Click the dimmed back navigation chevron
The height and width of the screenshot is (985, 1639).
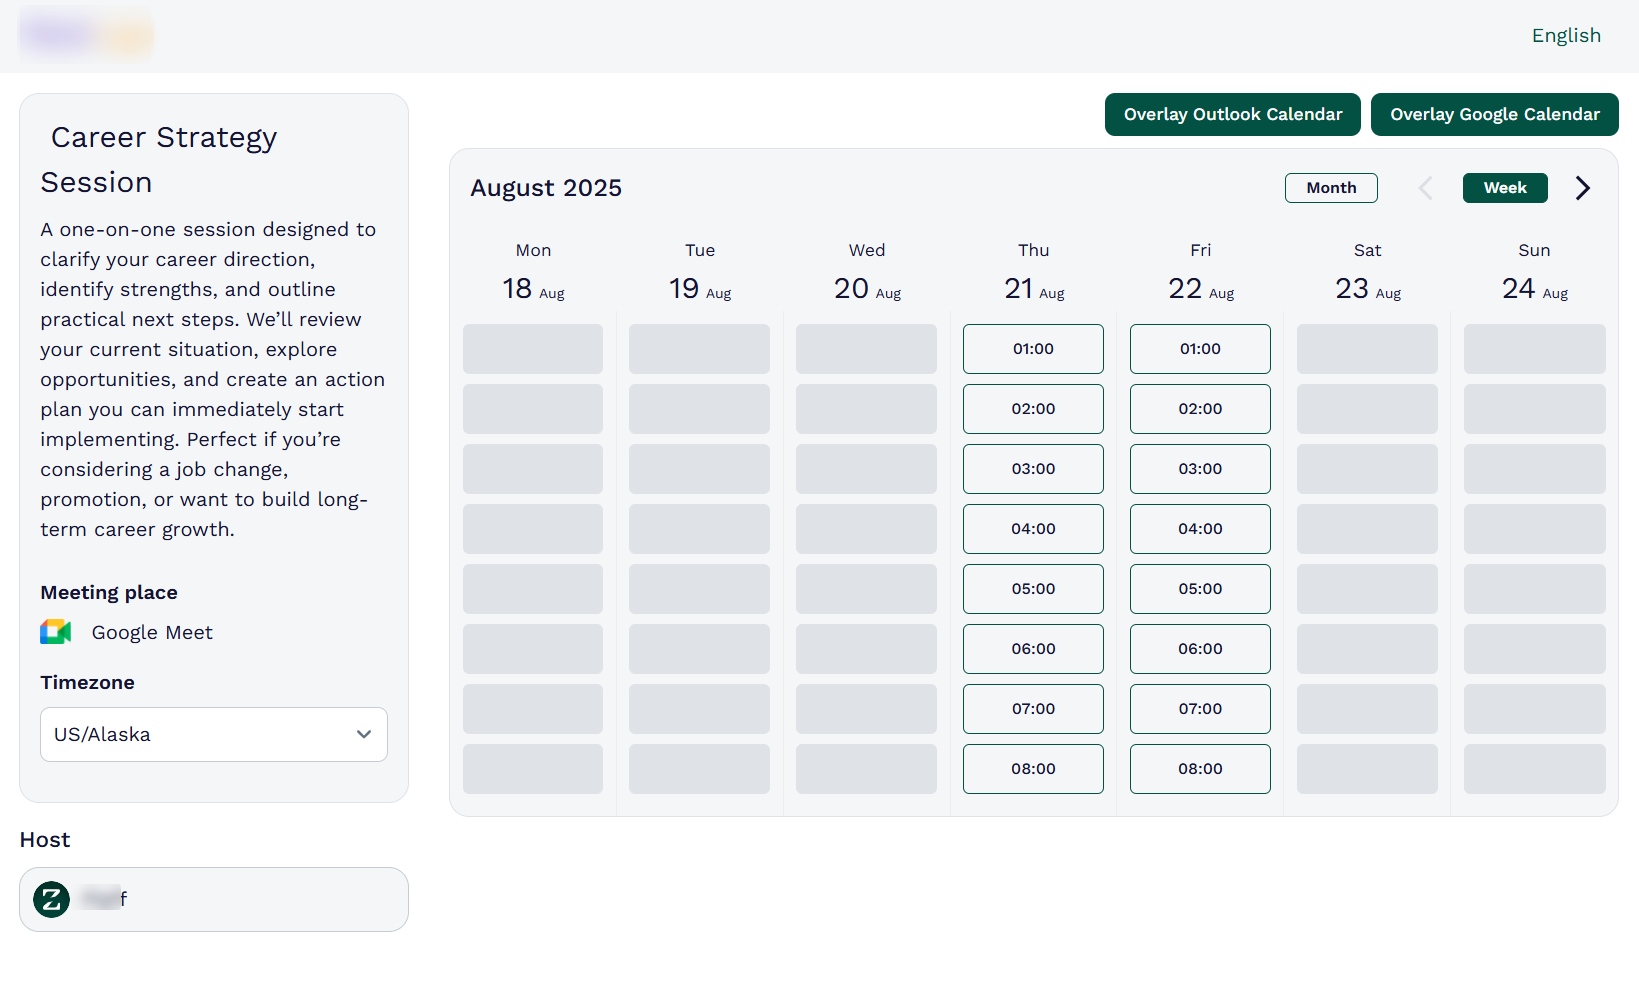[1425, 188]
